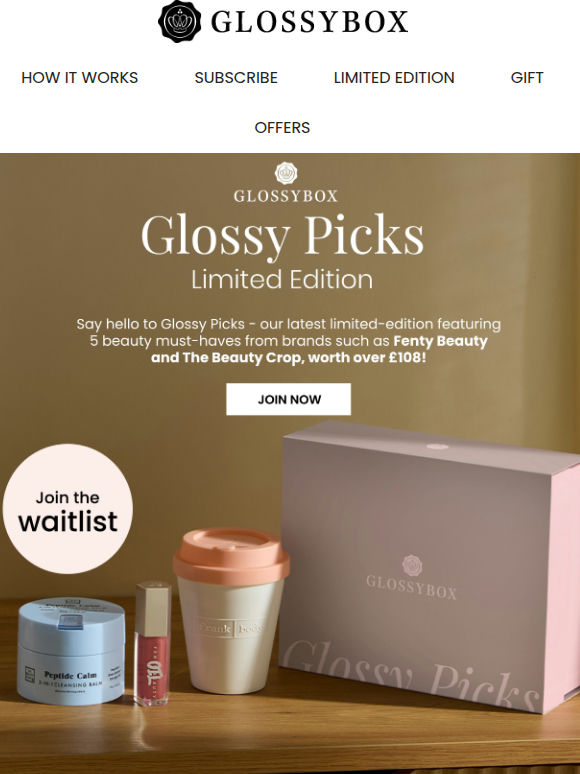Click the pink Glossy Picks gift box
580x774 pixels.
tap(429, 566)
